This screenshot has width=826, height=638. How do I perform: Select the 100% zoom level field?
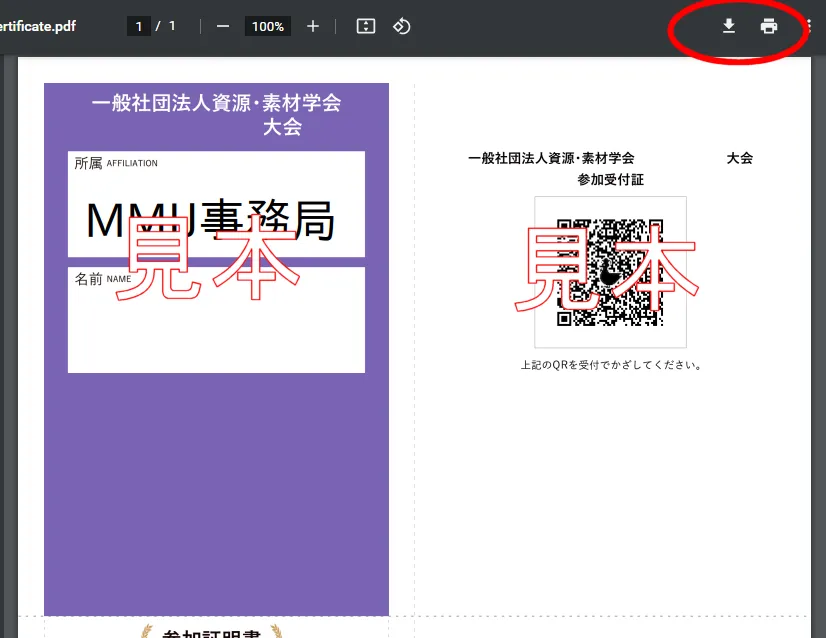(x=268, y=26)
